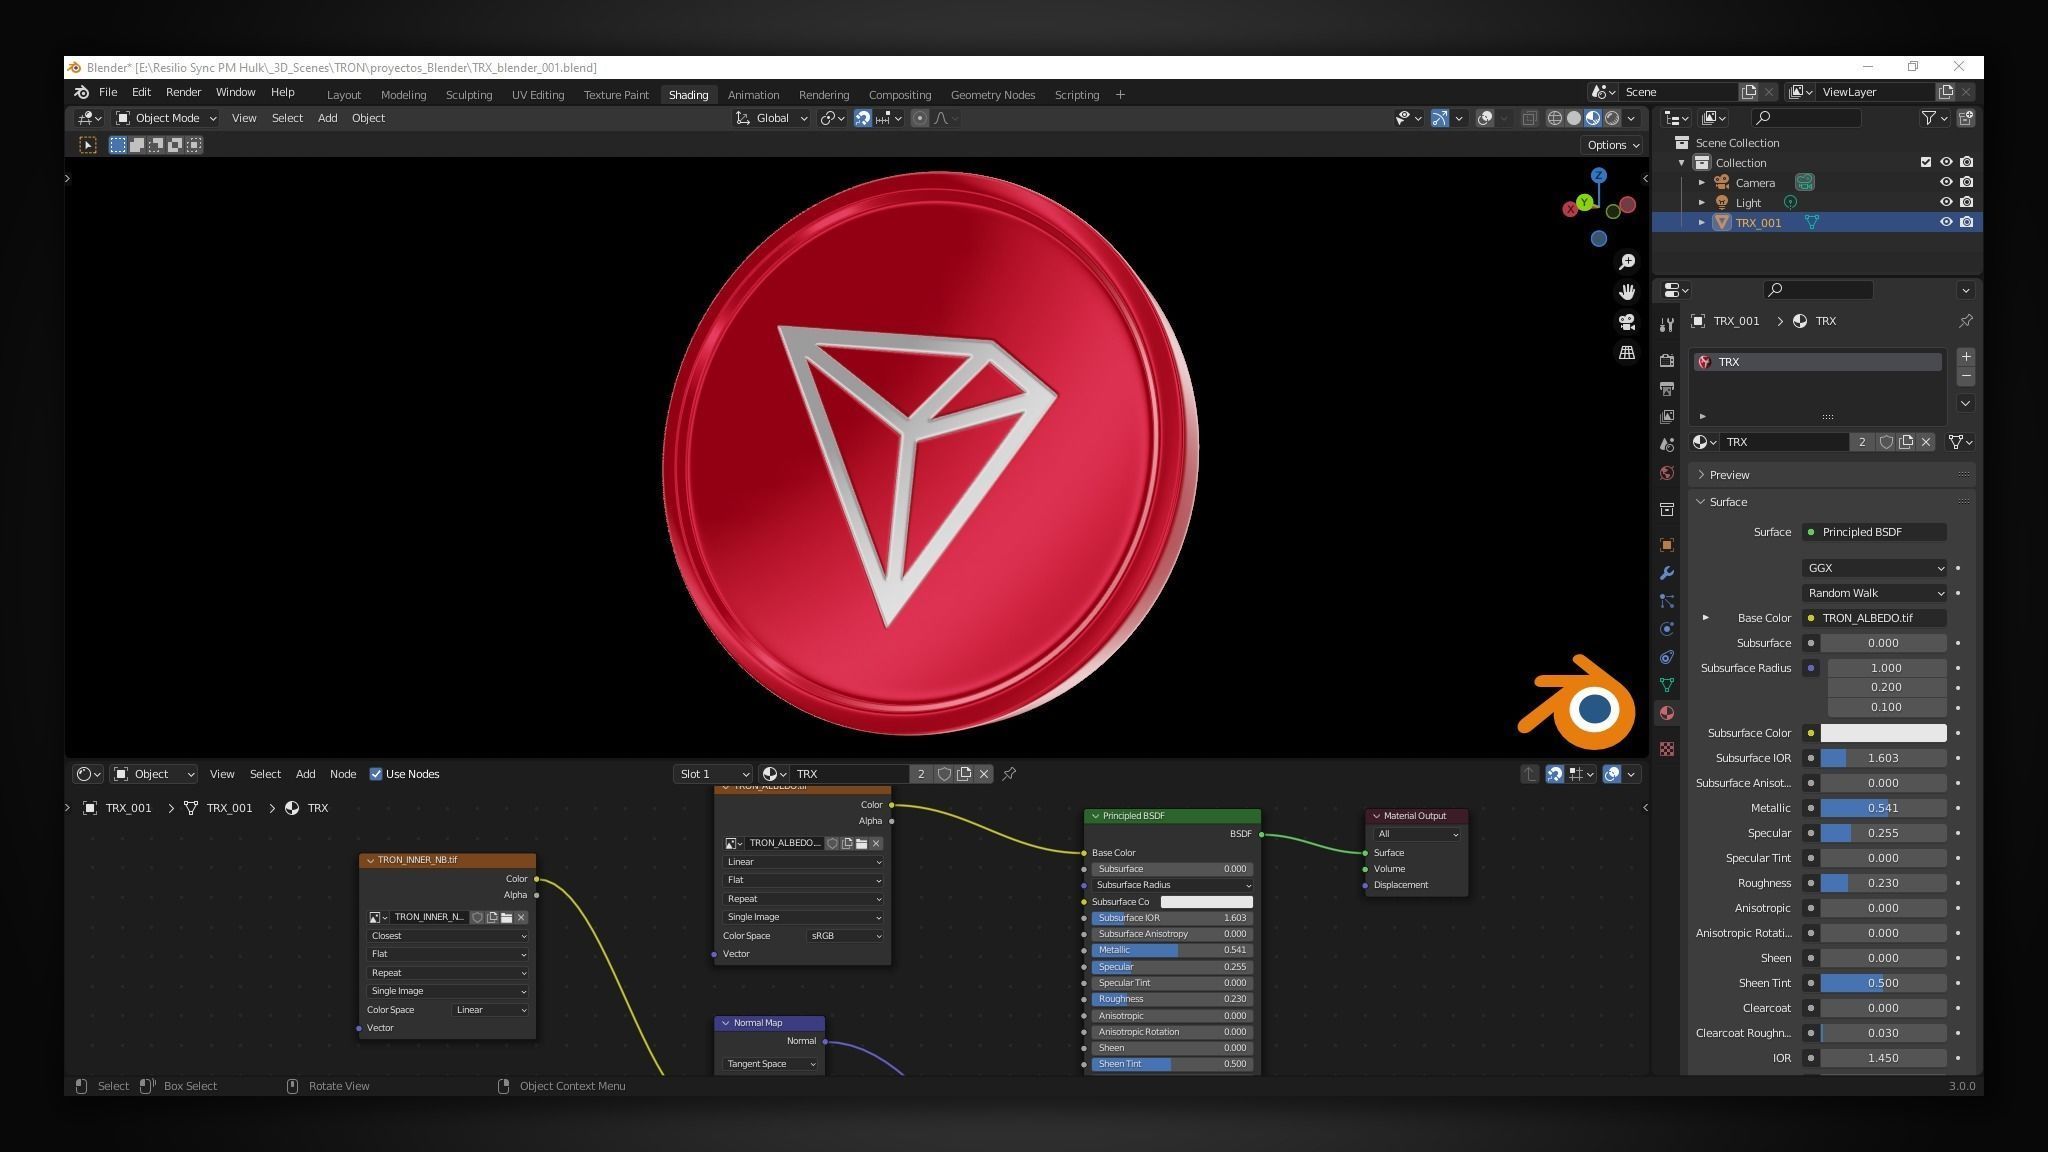The width and height of the screenshot is (2048, 1152).
Task: Open Object Mode dropdown
Action: tap(166, 118)
